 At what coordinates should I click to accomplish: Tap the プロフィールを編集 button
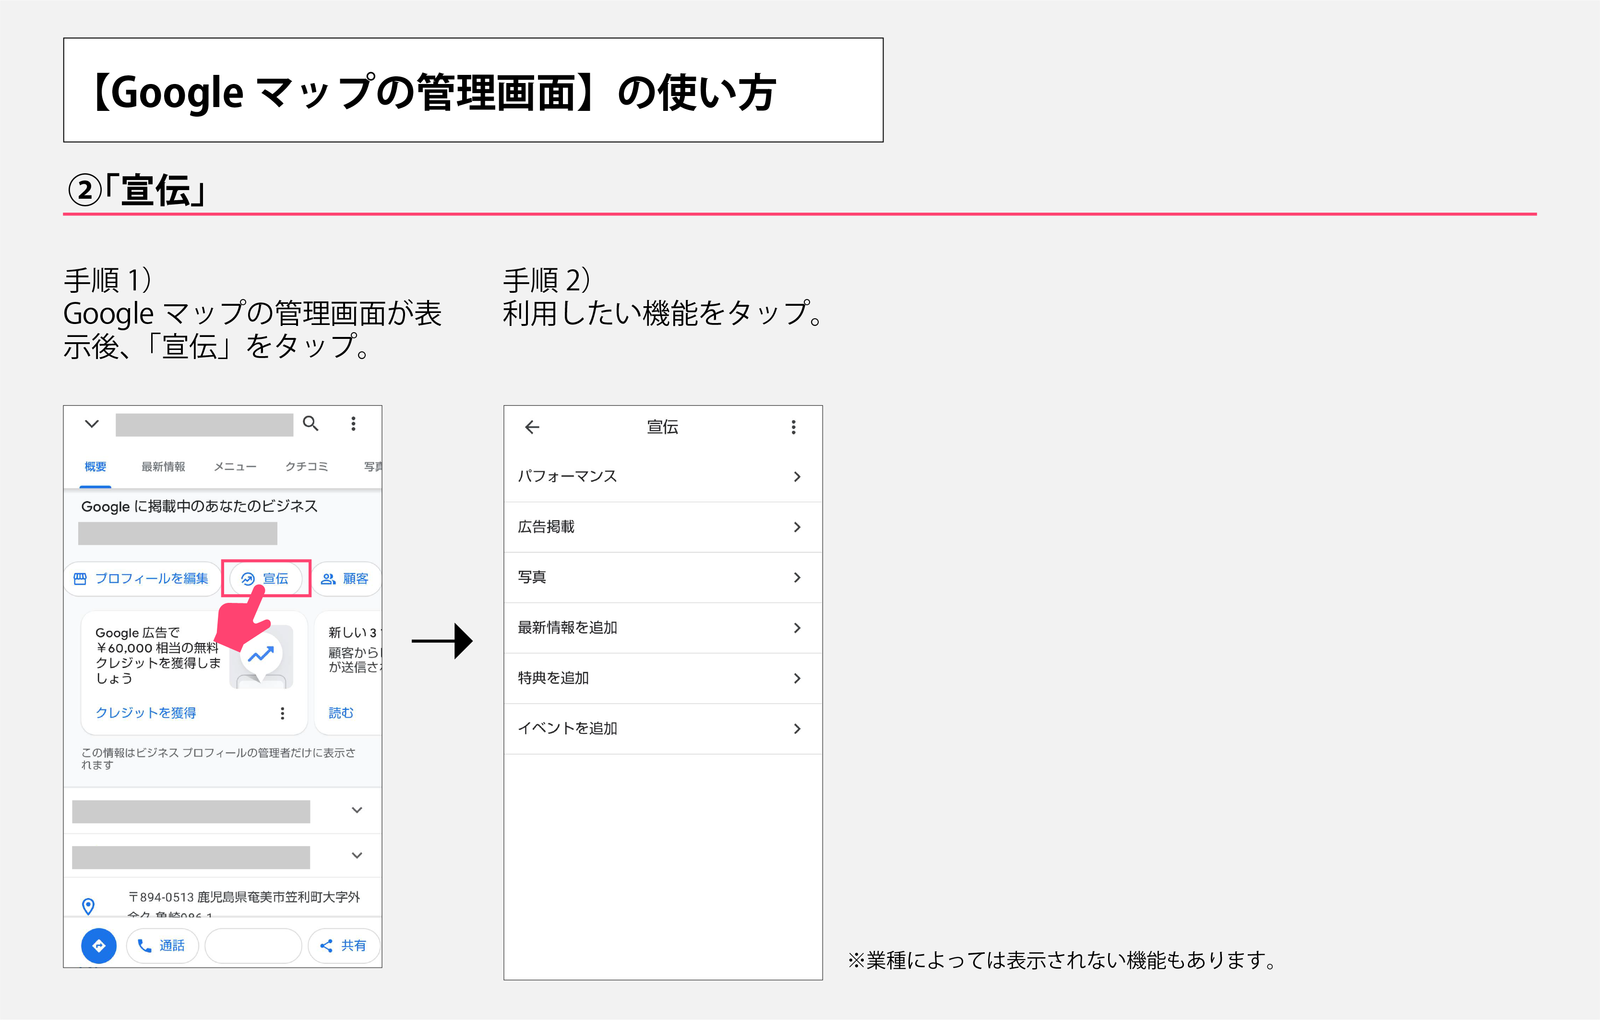141,579
